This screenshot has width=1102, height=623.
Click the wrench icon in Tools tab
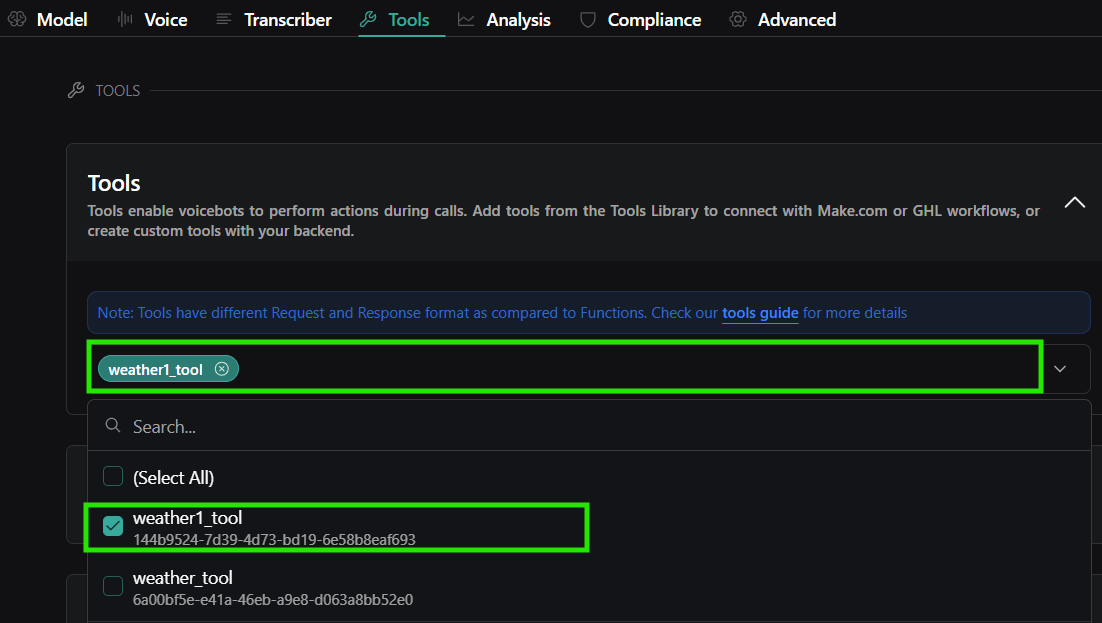[x=368, y=20]
